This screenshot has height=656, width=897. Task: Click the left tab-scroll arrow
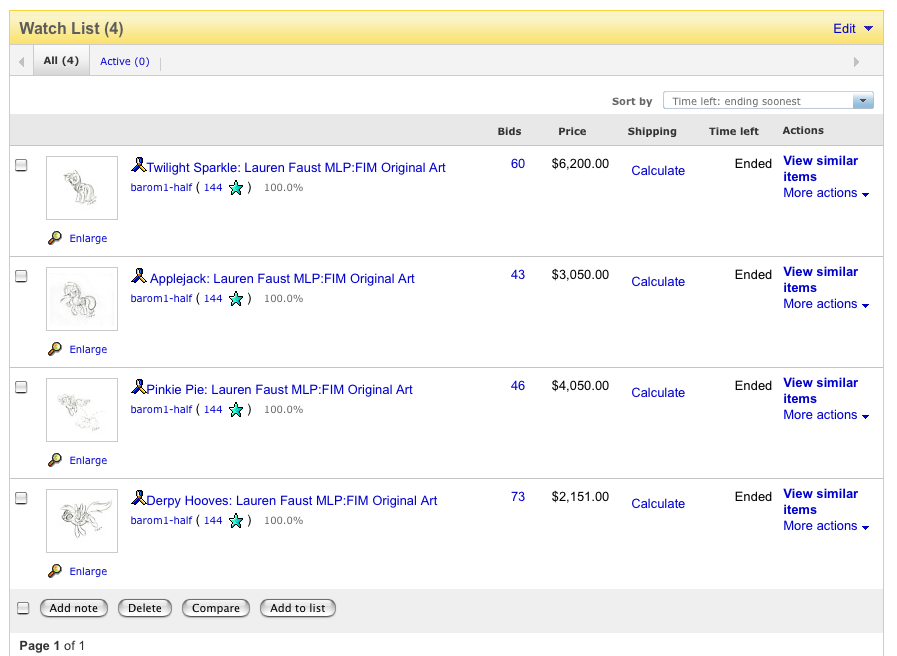pyautogui.click(x=21, y=62)
